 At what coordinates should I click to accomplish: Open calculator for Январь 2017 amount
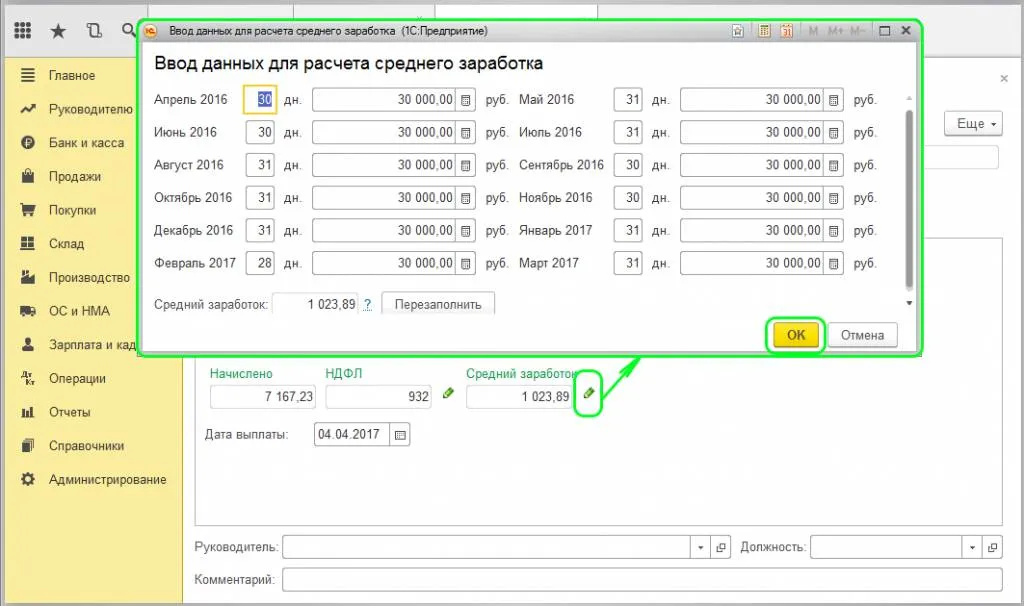[x=833, y=231]
